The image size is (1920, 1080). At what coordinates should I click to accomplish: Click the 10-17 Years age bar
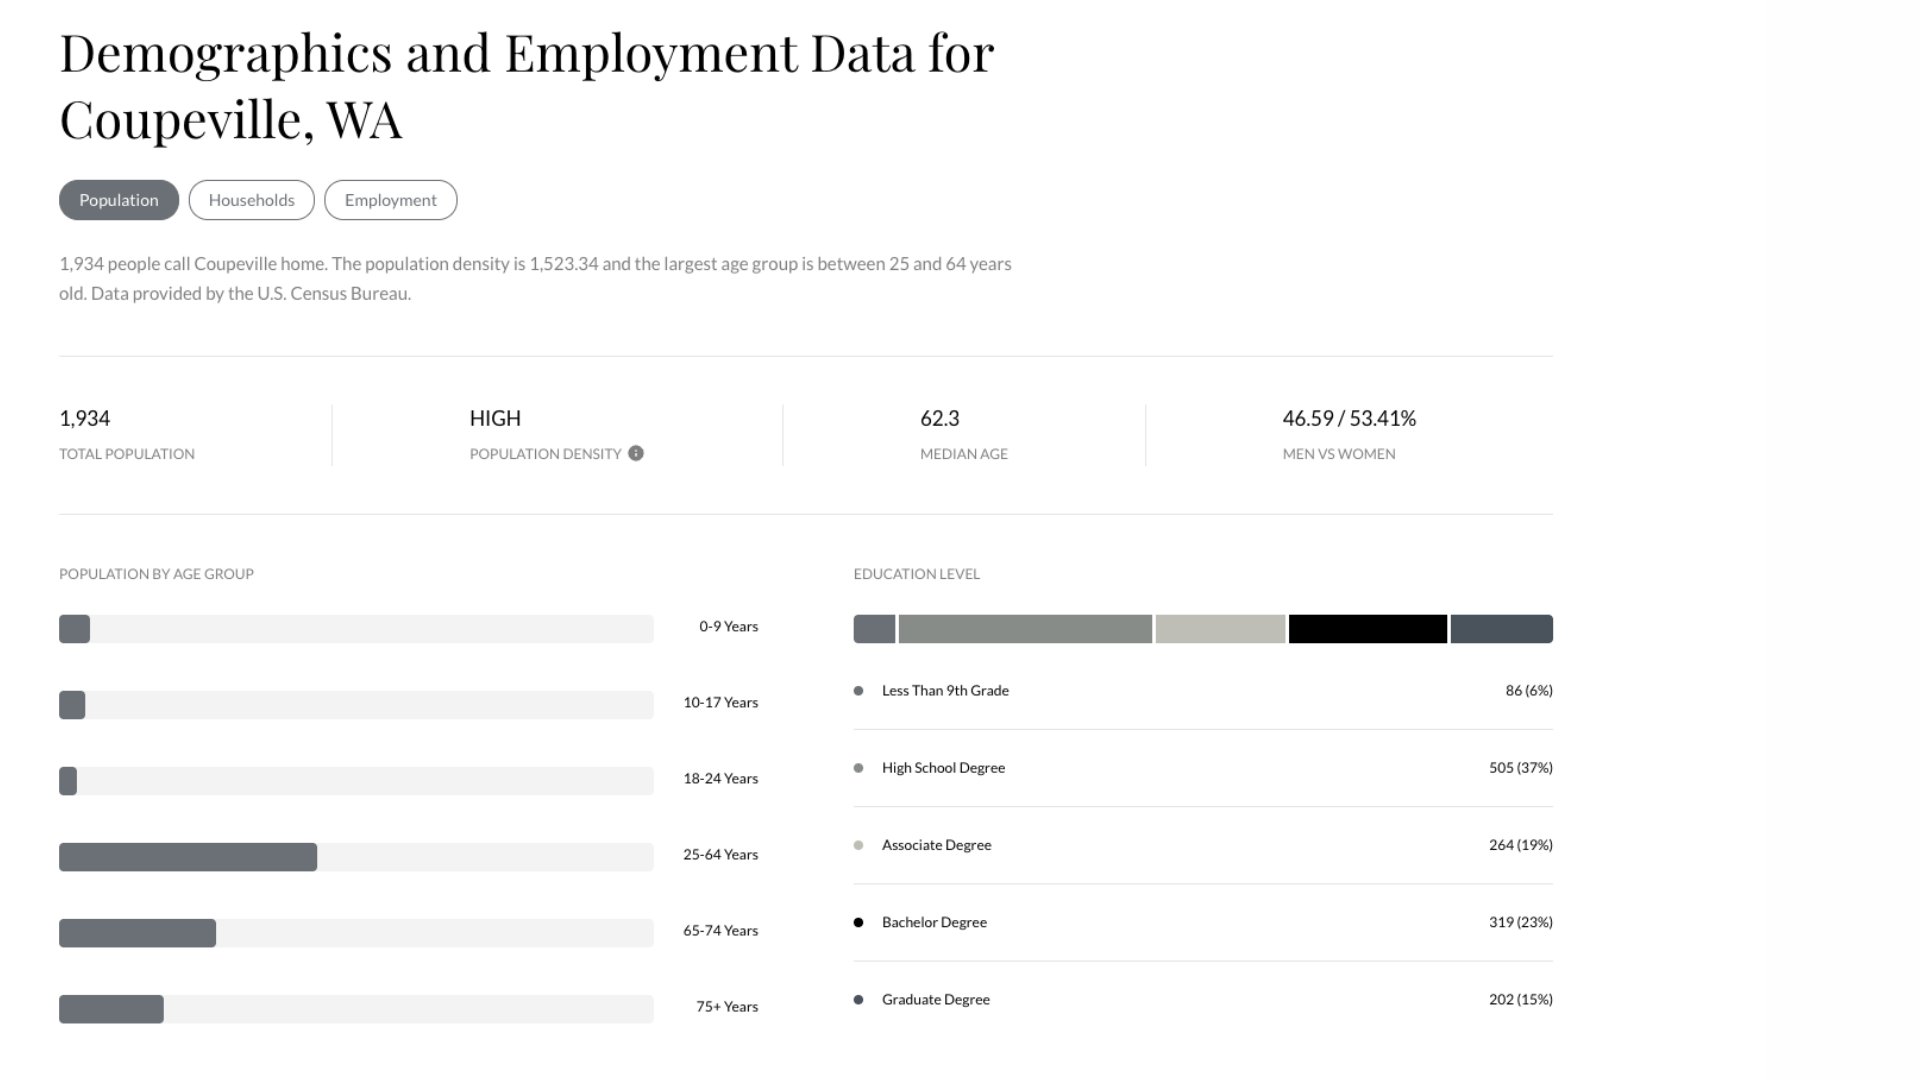pyautogui.click(x=72, y=705)
